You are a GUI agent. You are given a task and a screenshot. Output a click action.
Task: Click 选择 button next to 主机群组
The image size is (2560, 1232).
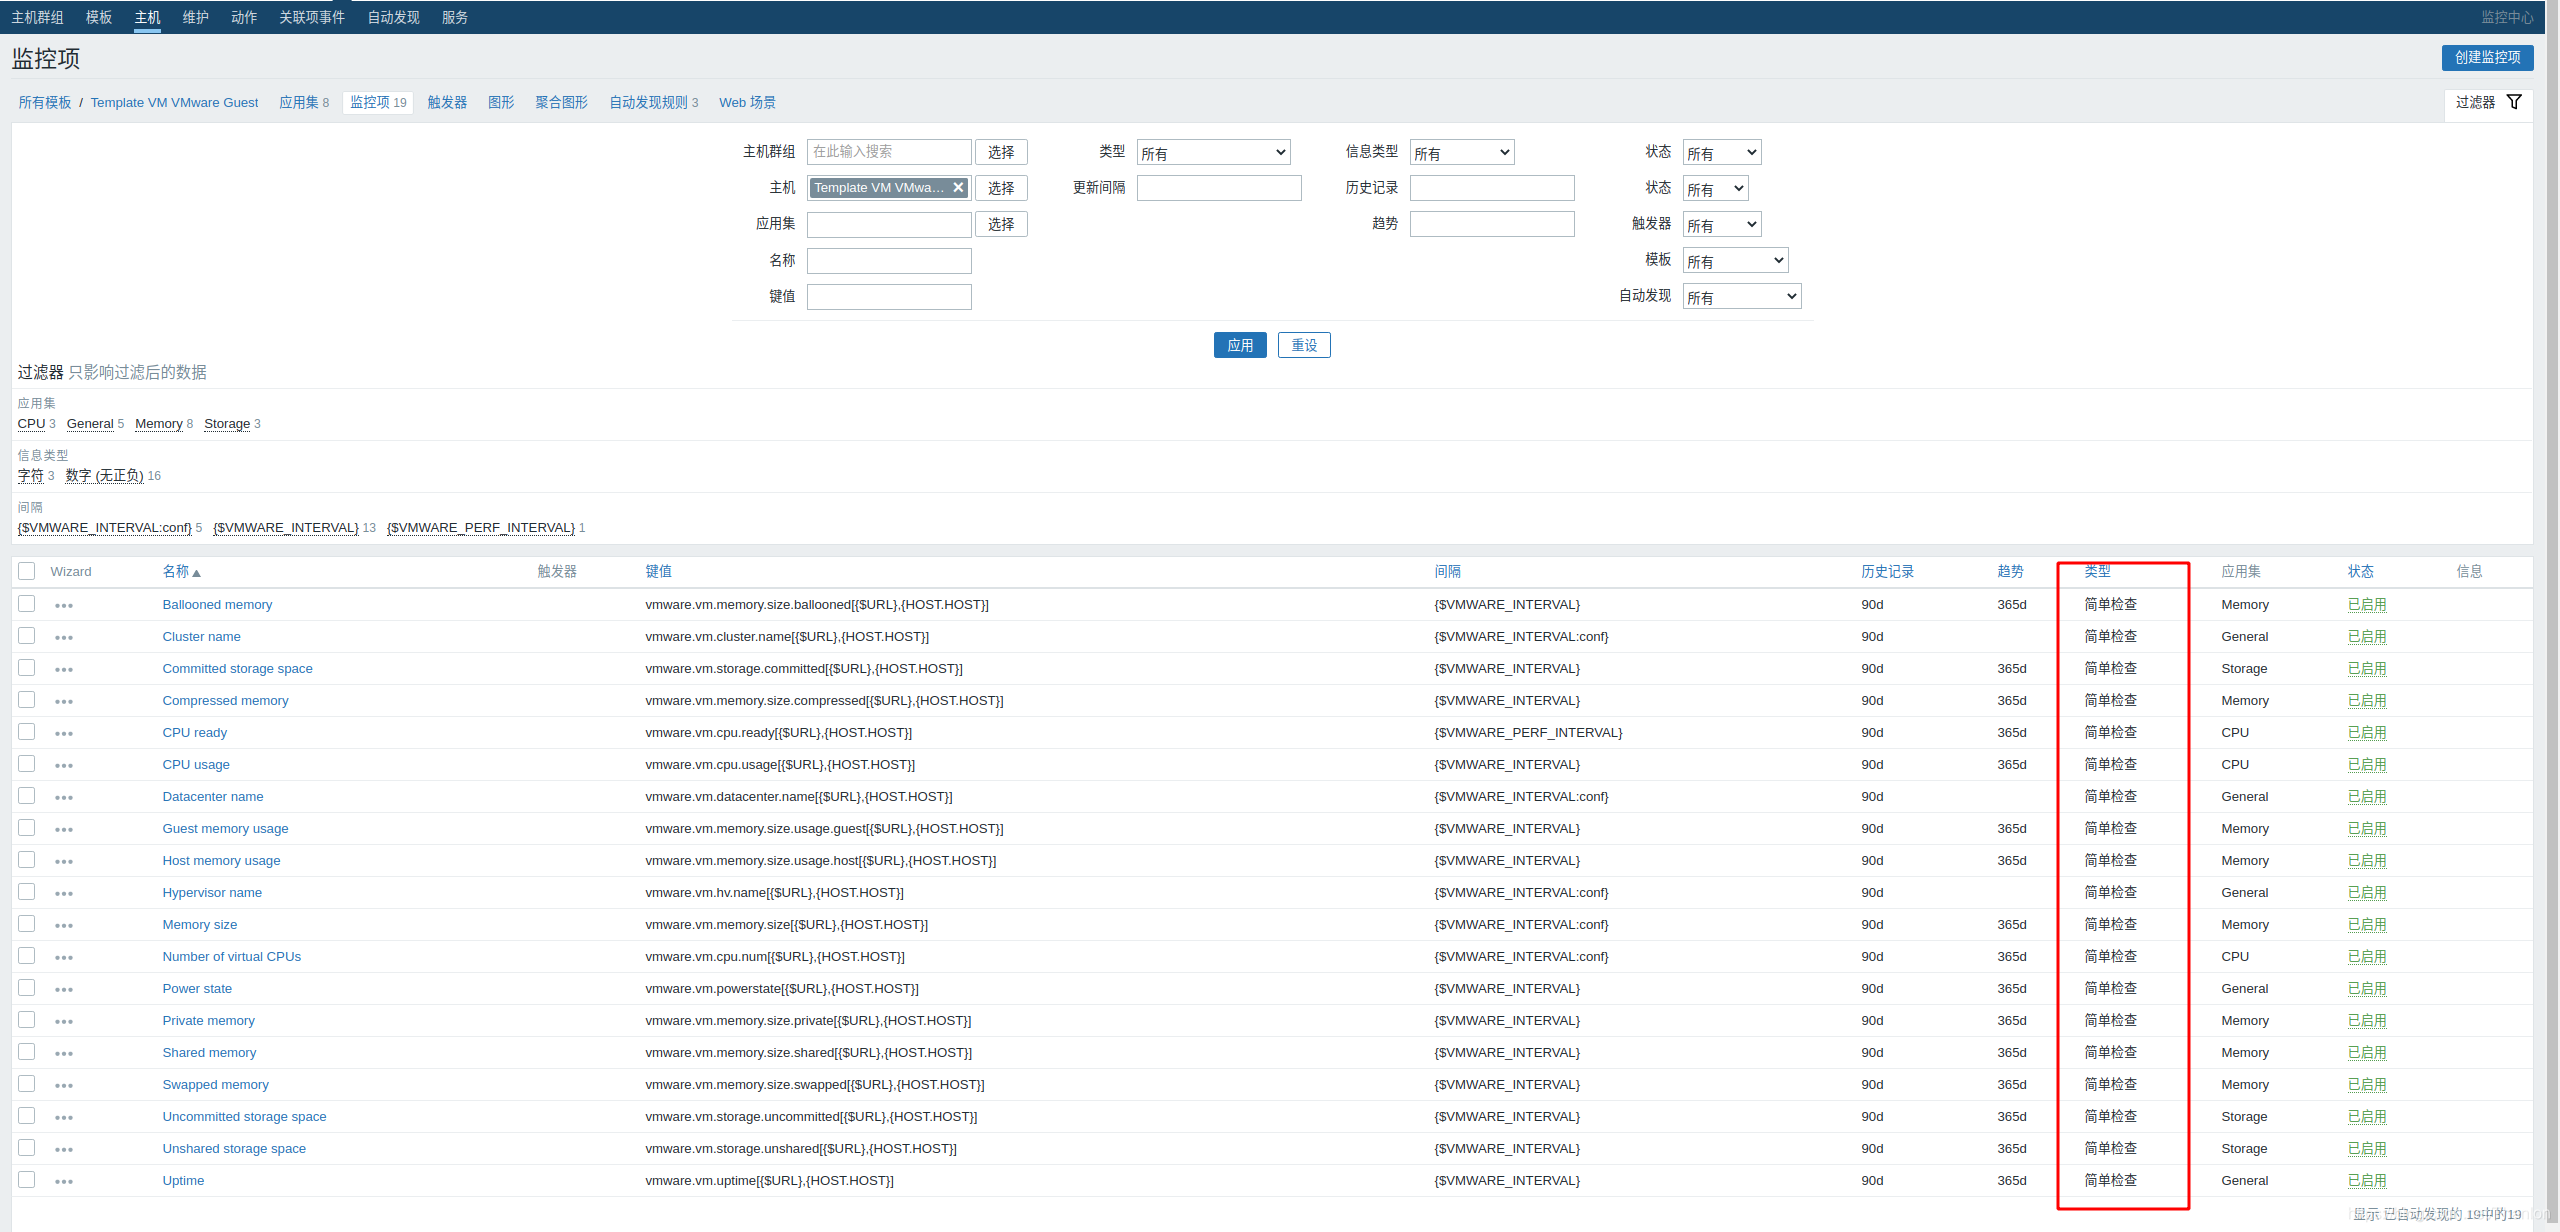click(1001, 152)
